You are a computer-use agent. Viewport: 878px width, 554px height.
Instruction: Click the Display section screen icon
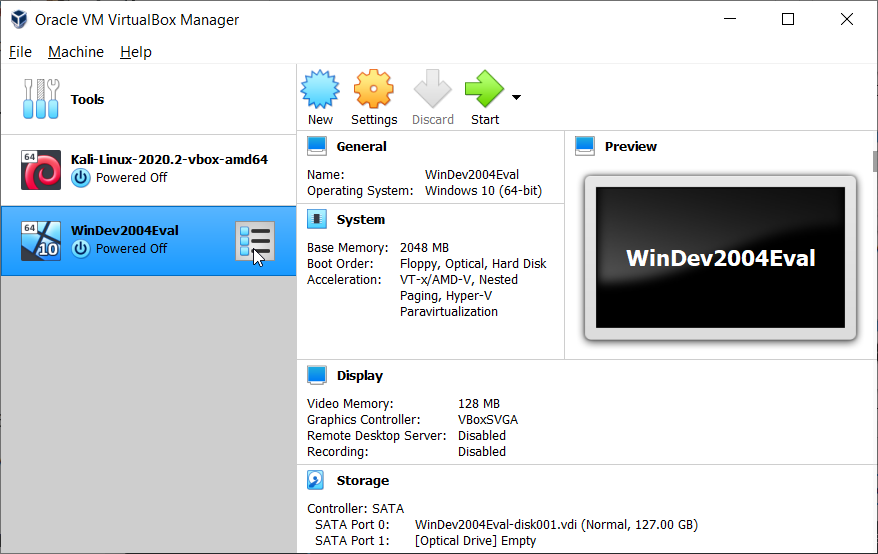tap(317, 375)
